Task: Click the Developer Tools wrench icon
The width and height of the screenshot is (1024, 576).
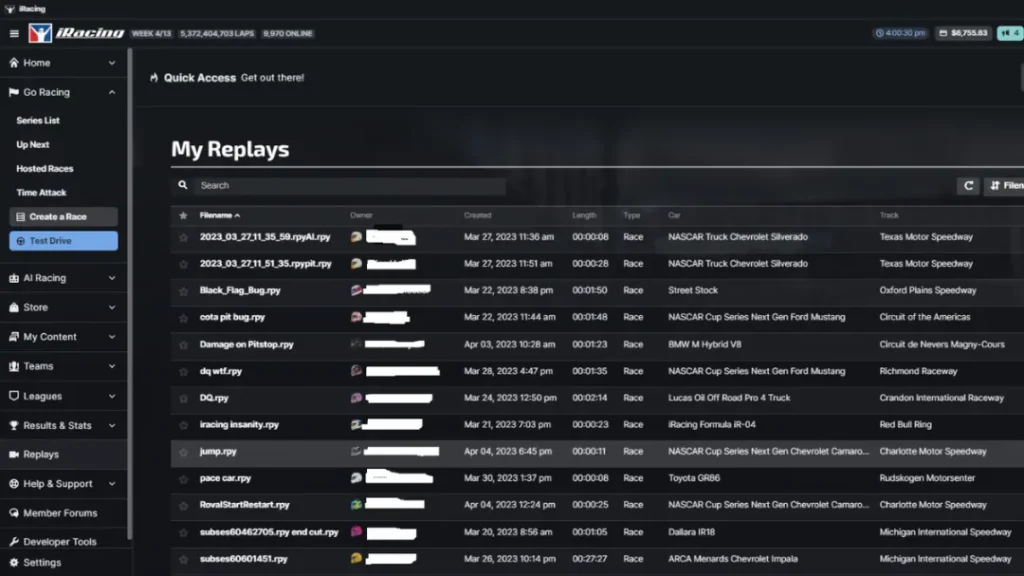Action: [14, 541]
